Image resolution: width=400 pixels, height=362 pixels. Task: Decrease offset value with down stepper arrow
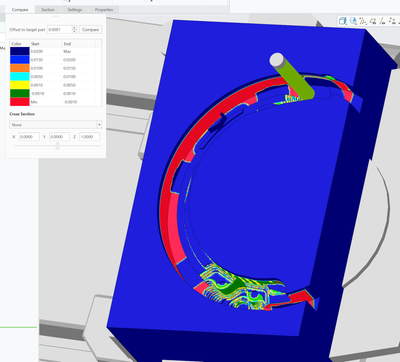coord(75,32)
